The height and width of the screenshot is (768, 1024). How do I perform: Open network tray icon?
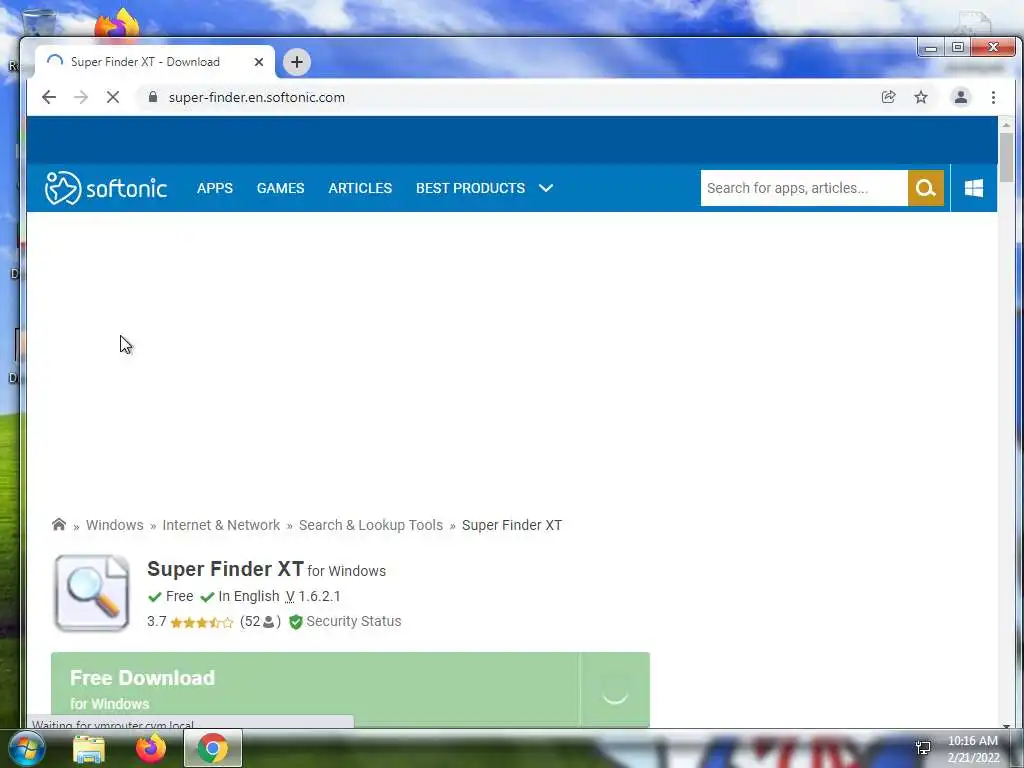[x=923, y=748]
